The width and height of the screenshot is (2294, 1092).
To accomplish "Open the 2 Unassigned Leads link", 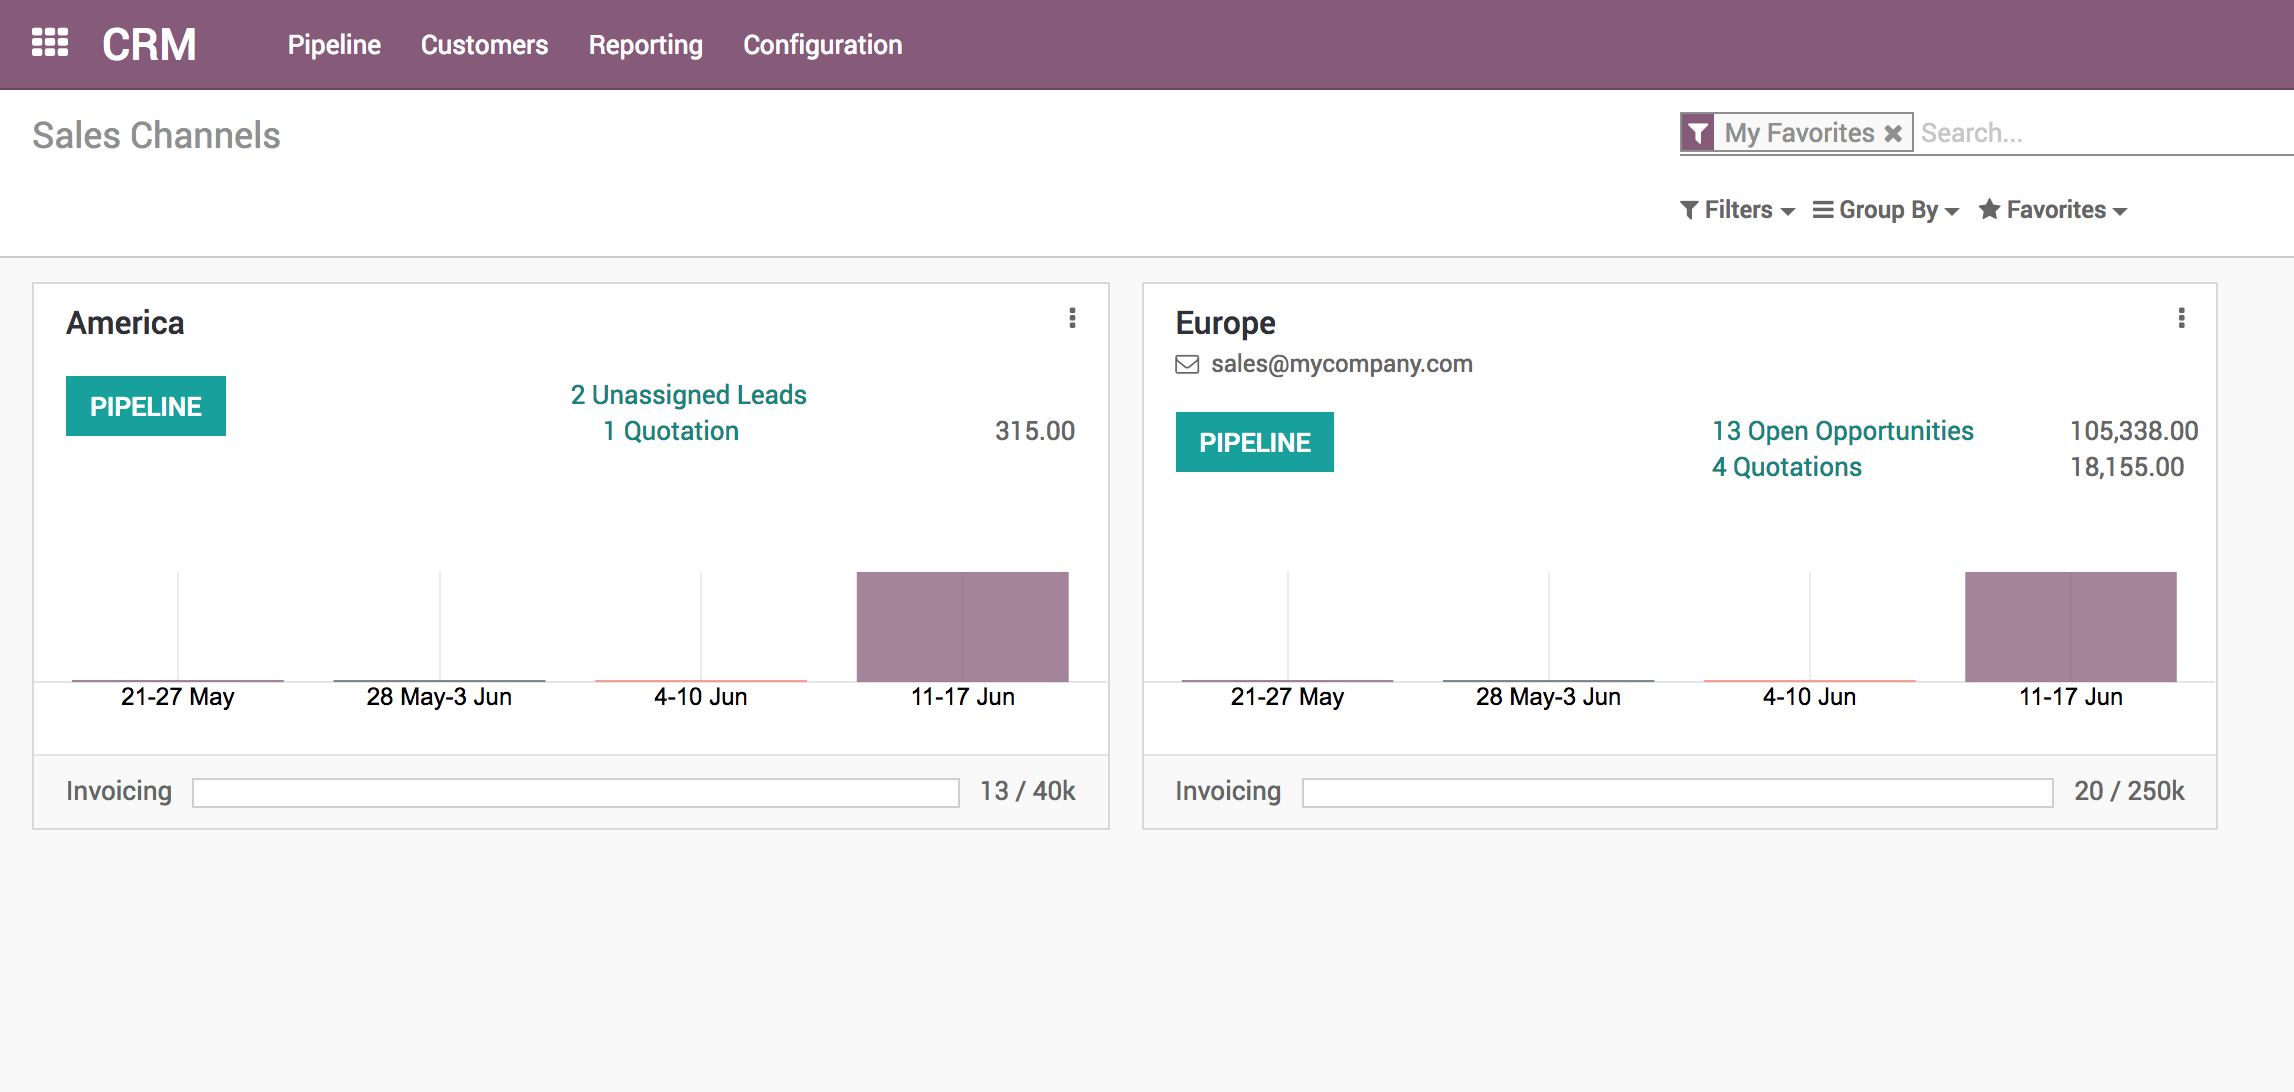I will point(688,395).
